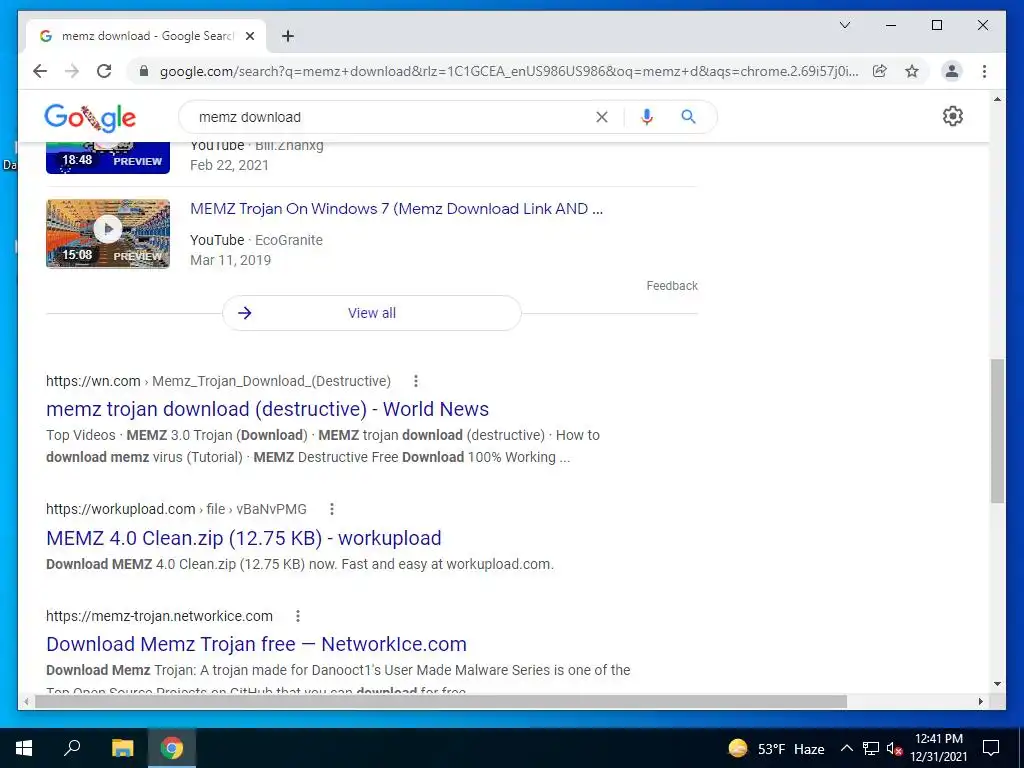Open options for networkice.com result
This screenshot has height=768, width=1024.
pos(298,616)
